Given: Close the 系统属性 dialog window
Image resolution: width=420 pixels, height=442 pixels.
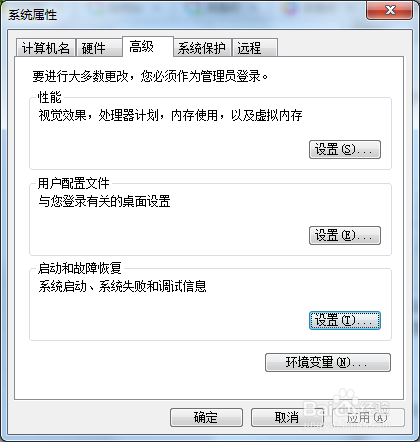Looking at the screenshot, I should pos(389,11).
